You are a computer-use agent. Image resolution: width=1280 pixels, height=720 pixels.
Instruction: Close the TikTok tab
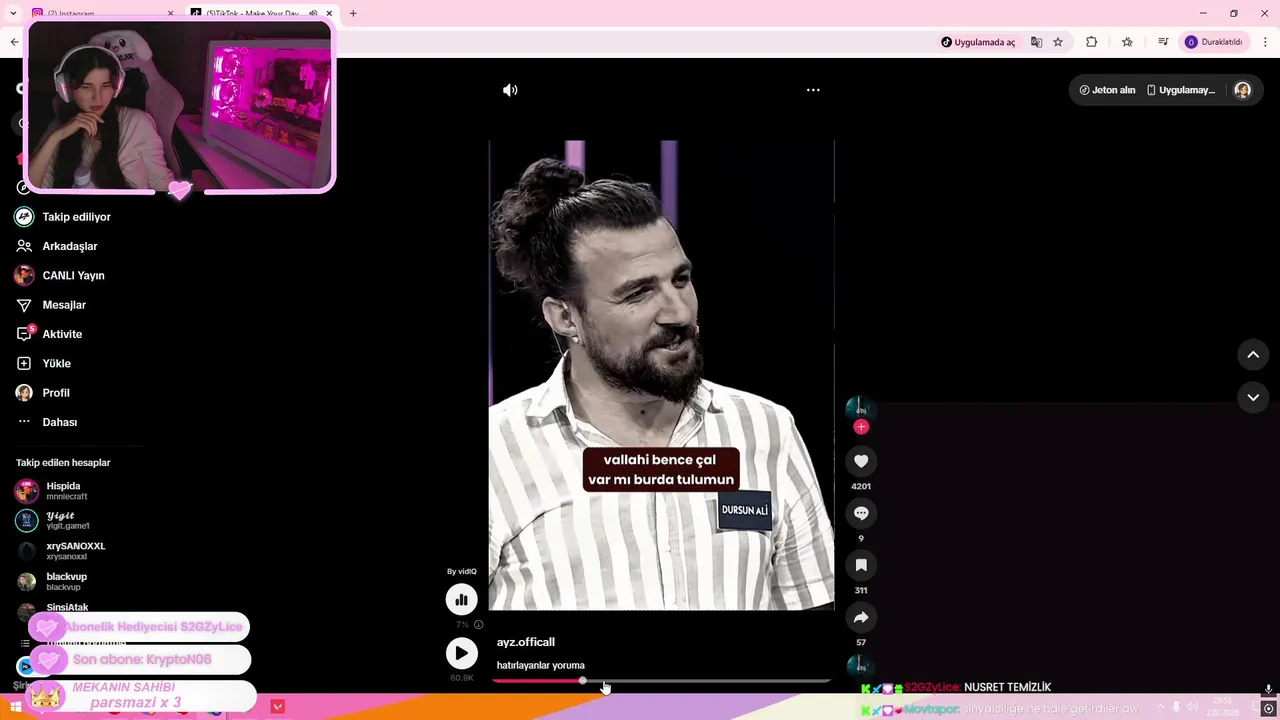(329, 13)
